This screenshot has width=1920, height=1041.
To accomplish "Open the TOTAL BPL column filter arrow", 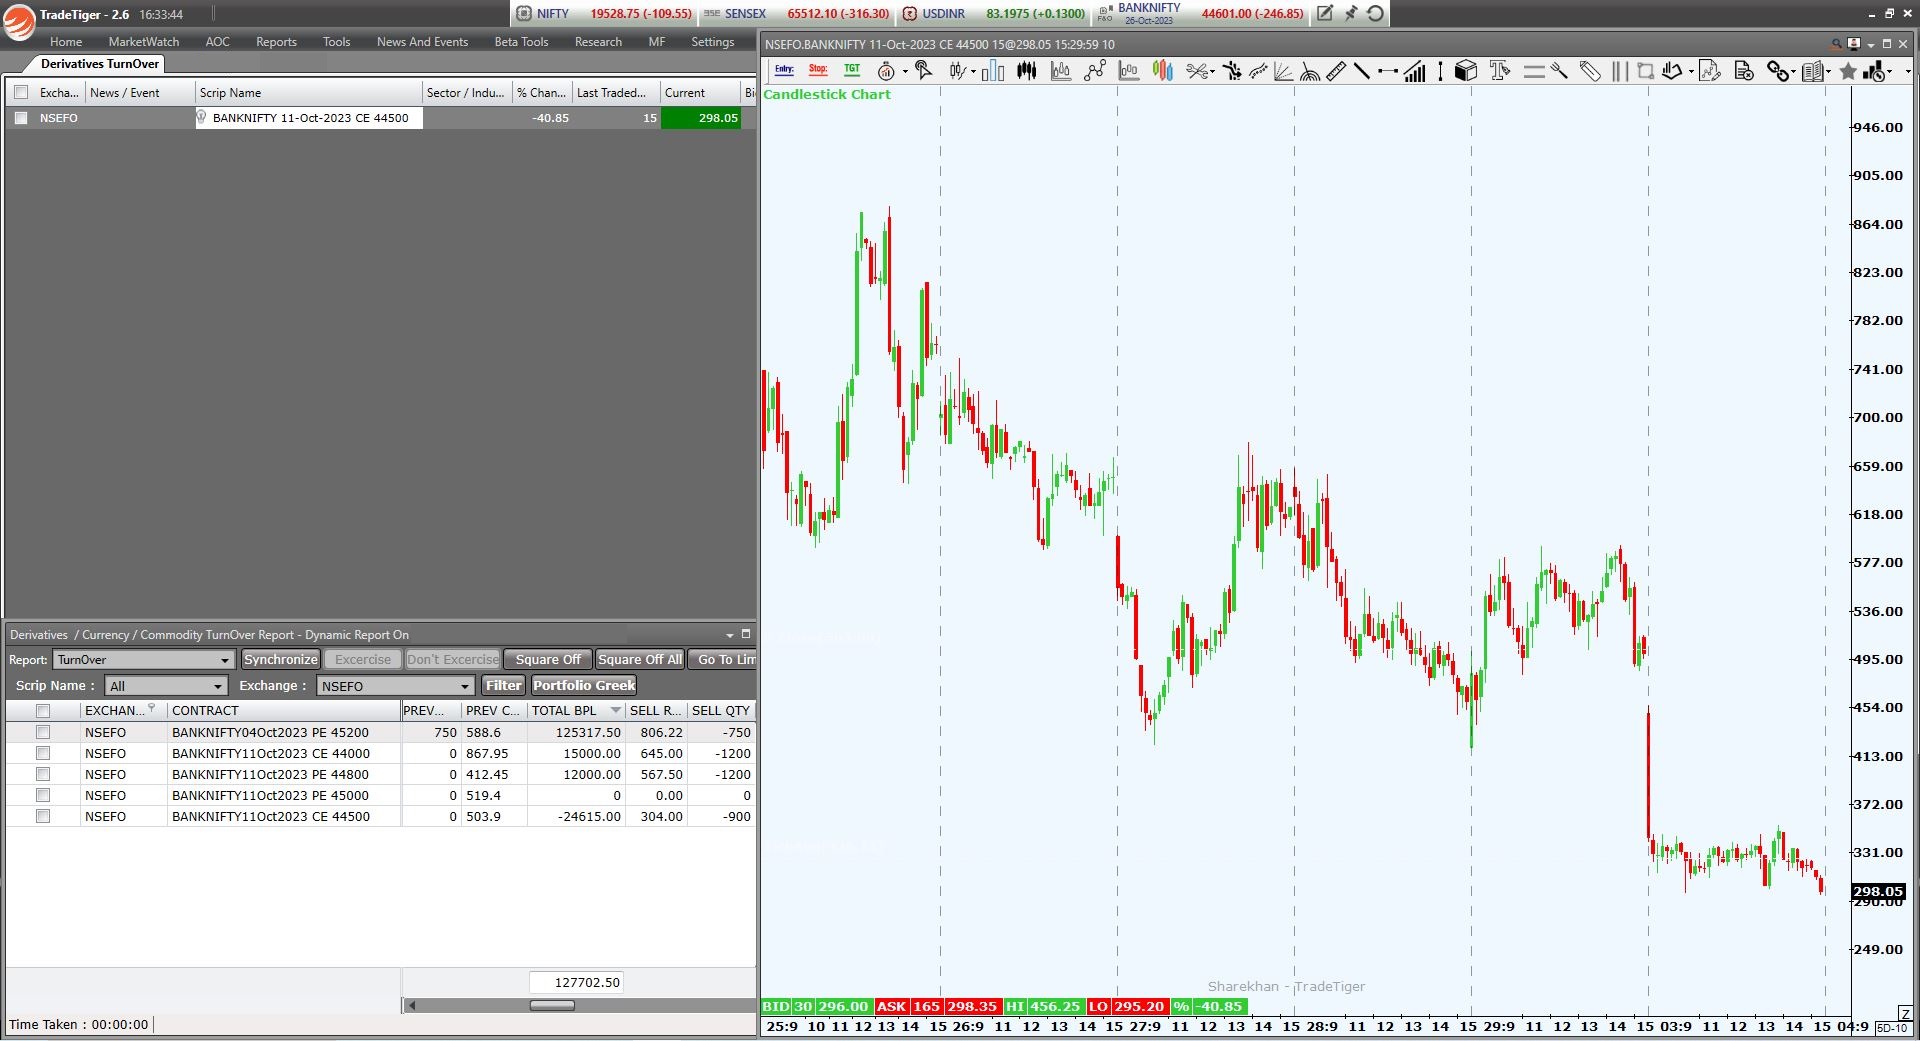I will pos(615,711).
